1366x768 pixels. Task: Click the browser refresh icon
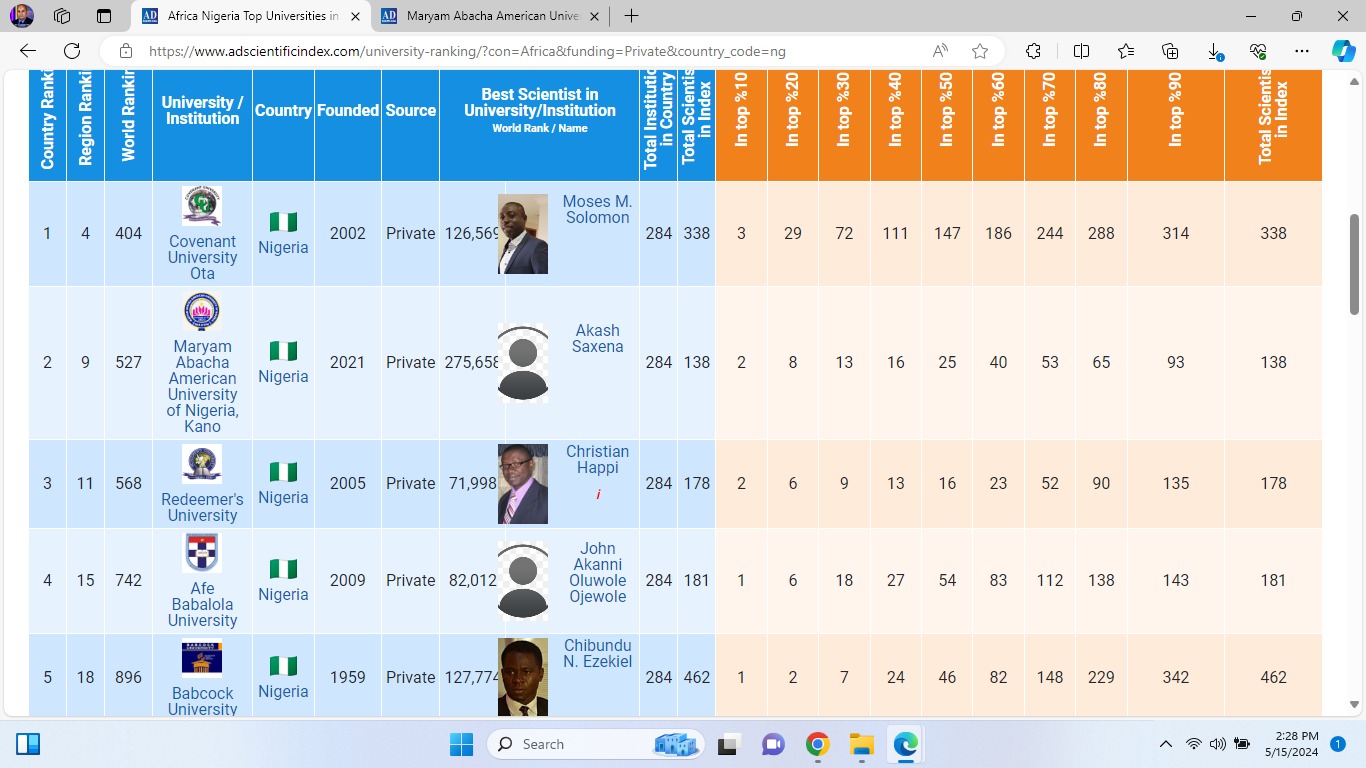[x=72, y=51]
